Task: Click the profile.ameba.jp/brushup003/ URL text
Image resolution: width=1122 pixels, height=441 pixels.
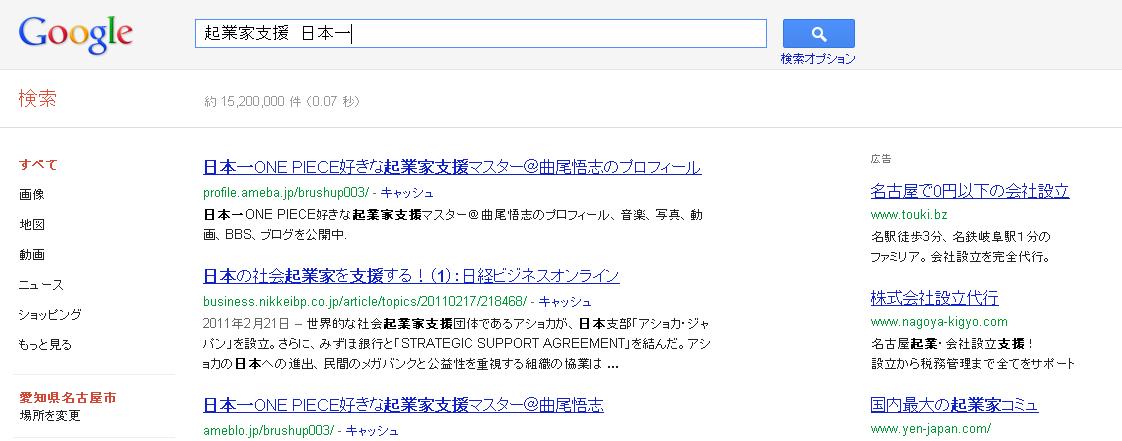Action: pos(286,193)
